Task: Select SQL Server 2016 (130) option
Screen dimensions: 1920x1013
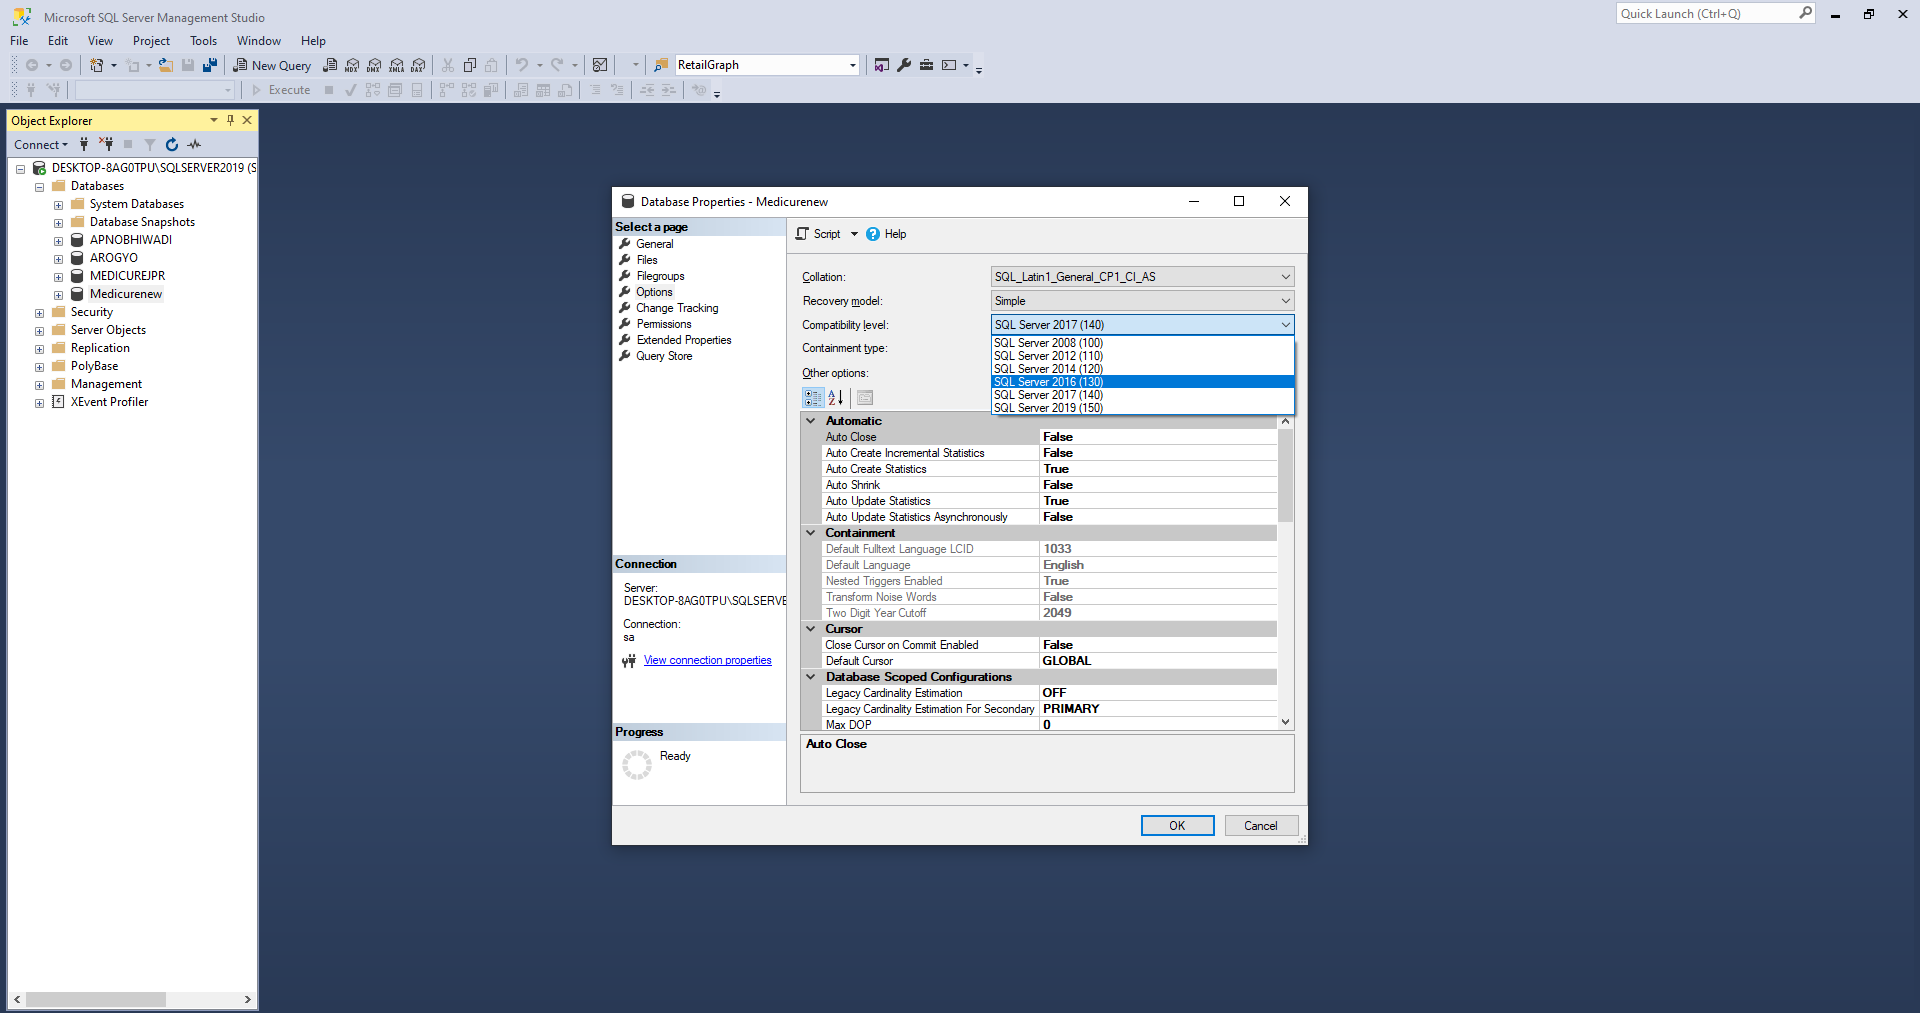Action: click(x=1142, y=382)
